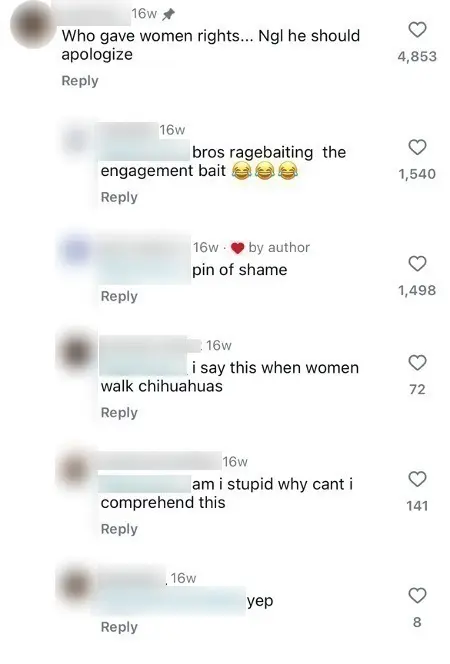450x664 pixels.
Task: Reply to the pinned "women rights" comment
Action: tap(80, 80)
